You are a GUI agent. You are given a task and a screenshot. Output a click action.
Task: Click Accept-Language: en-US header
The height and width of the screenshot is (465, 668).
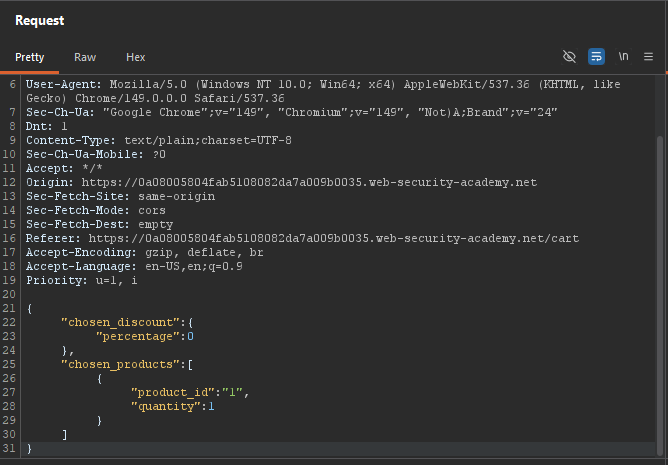134,266
